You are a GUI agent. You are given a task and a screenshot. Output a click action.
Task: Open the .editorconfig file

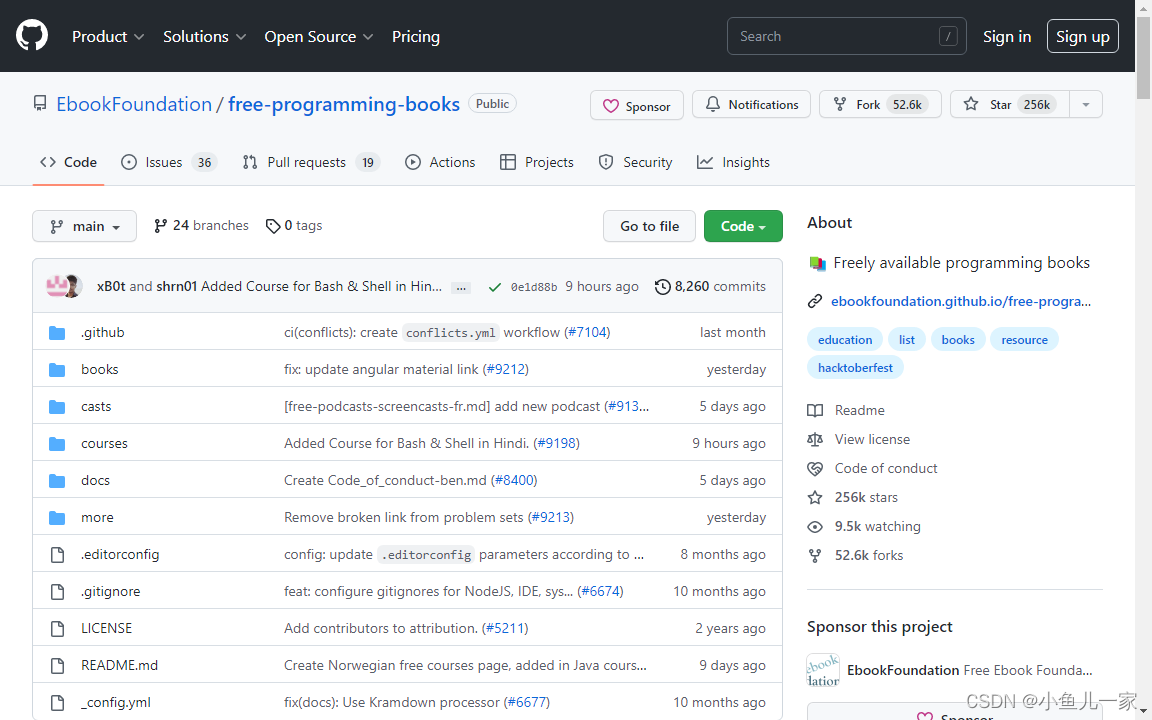(x=120, y=554)
